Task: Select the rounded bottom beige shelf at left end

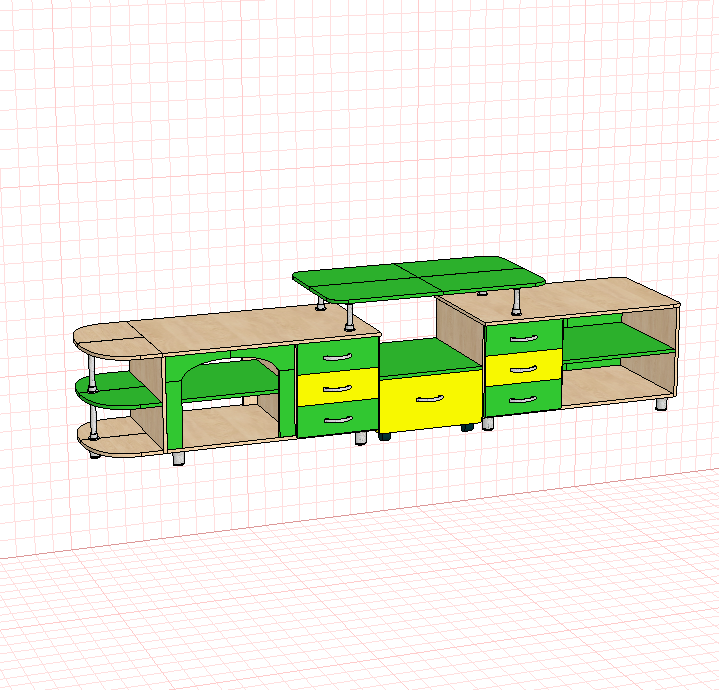Action: pyautogui.click(x=120, y=438)
